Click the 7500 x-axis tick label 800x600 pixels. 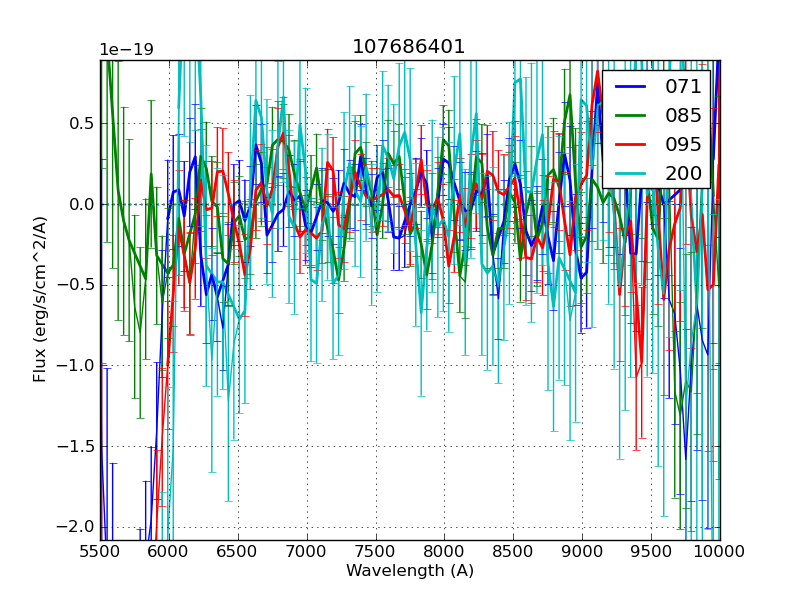[376, 550]
